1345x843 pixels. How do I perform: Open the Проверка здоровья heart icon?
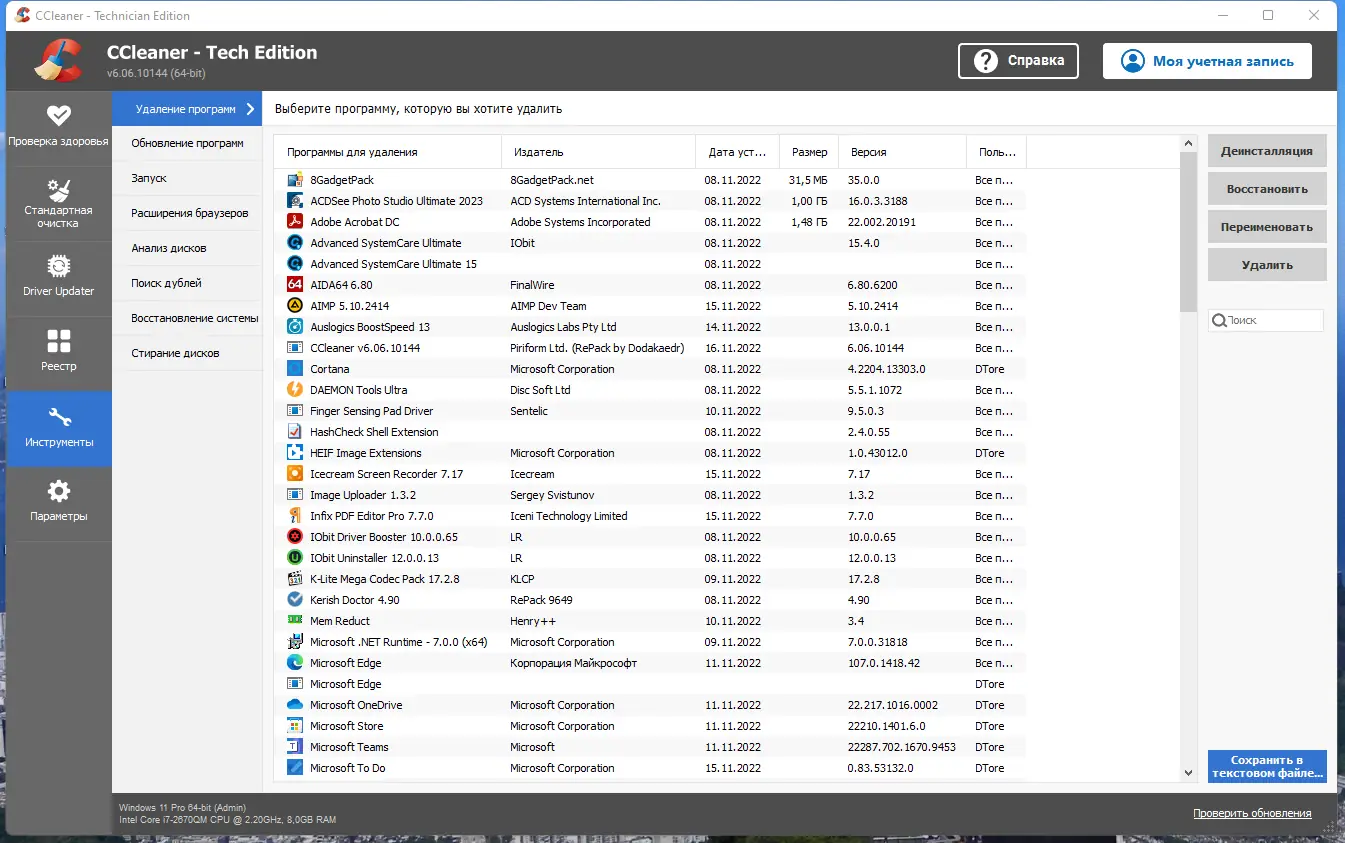[59, 116]
